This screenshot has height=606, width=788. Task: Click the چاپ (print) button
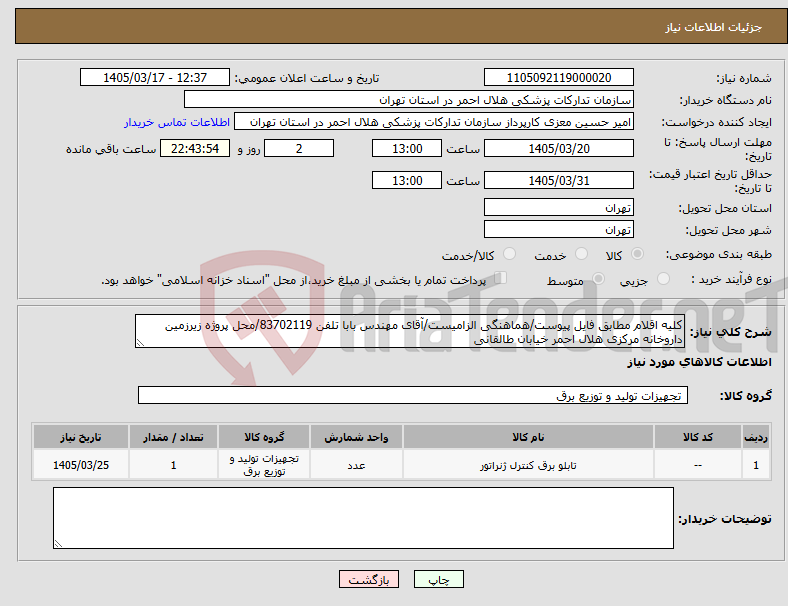(438, 579)
